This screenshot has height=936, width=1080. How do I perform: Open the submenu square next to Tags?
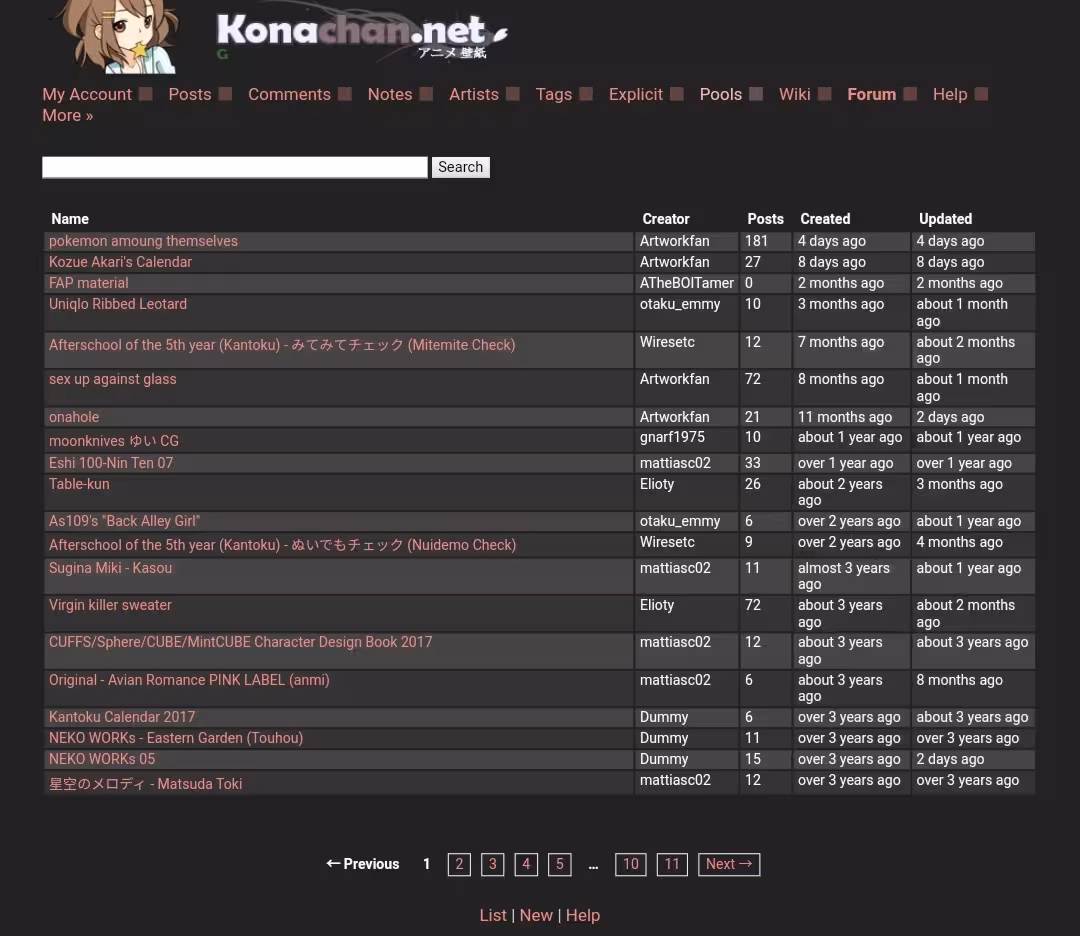(586, 94)
